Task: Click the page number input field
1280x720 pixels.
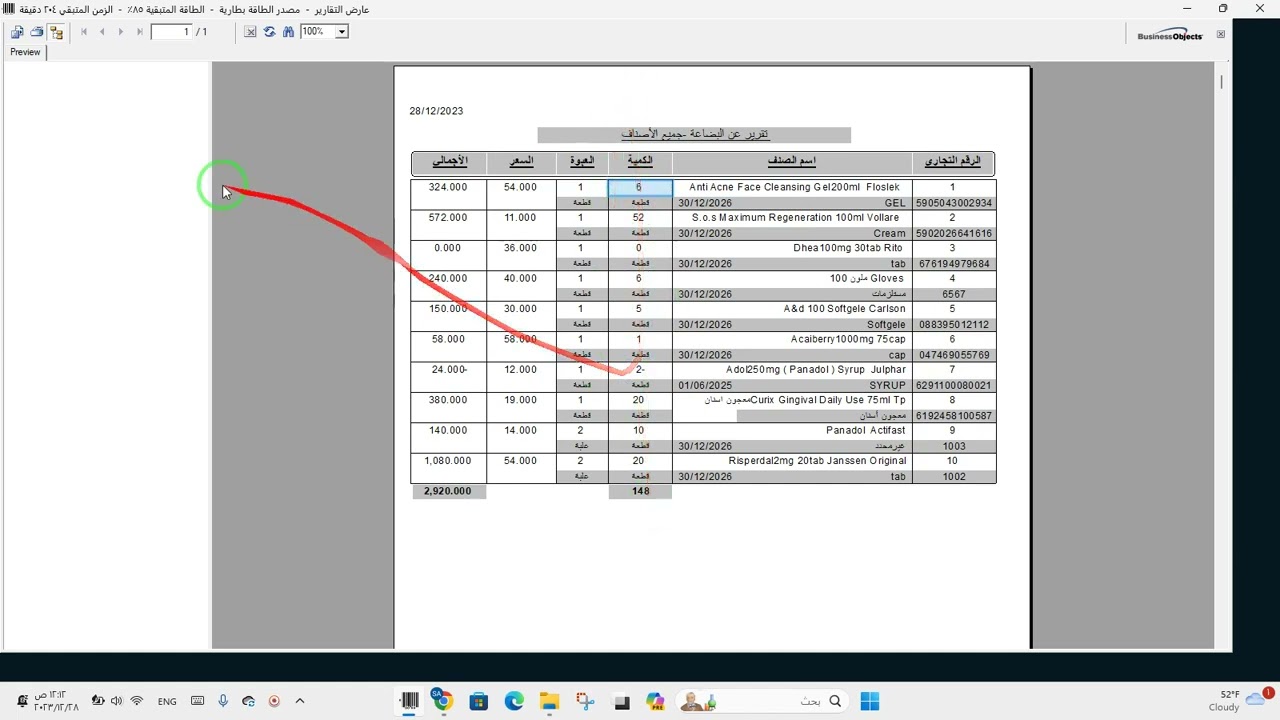Action: coord(172,32)
